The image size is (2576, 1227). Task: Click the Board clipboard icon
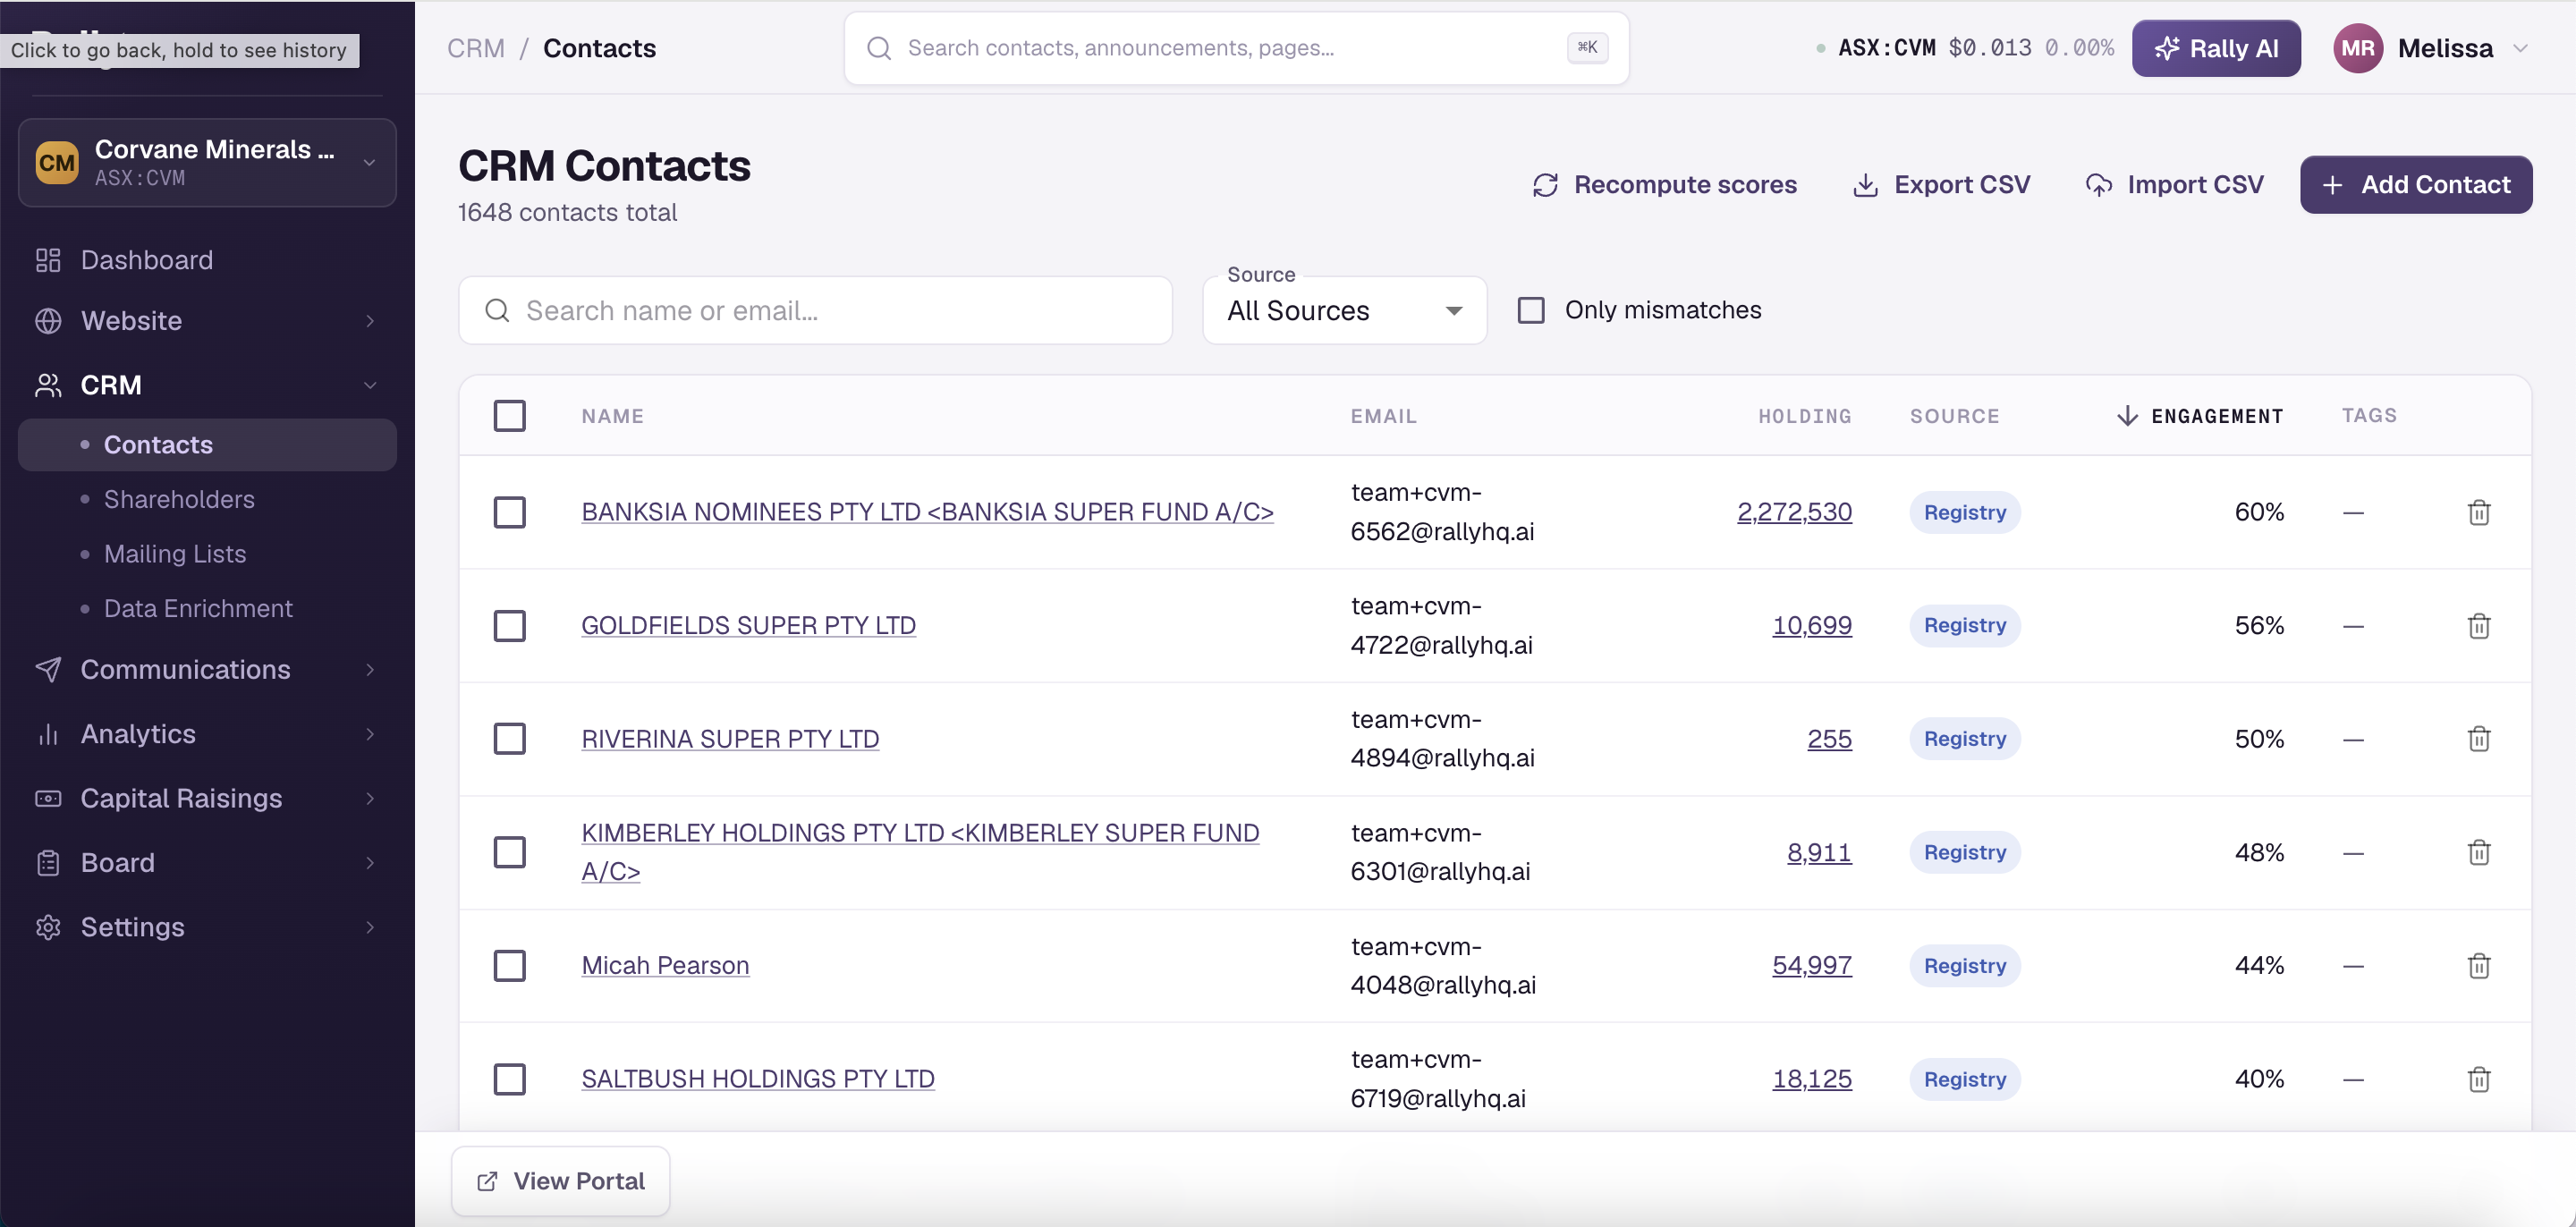pos(48,863)
